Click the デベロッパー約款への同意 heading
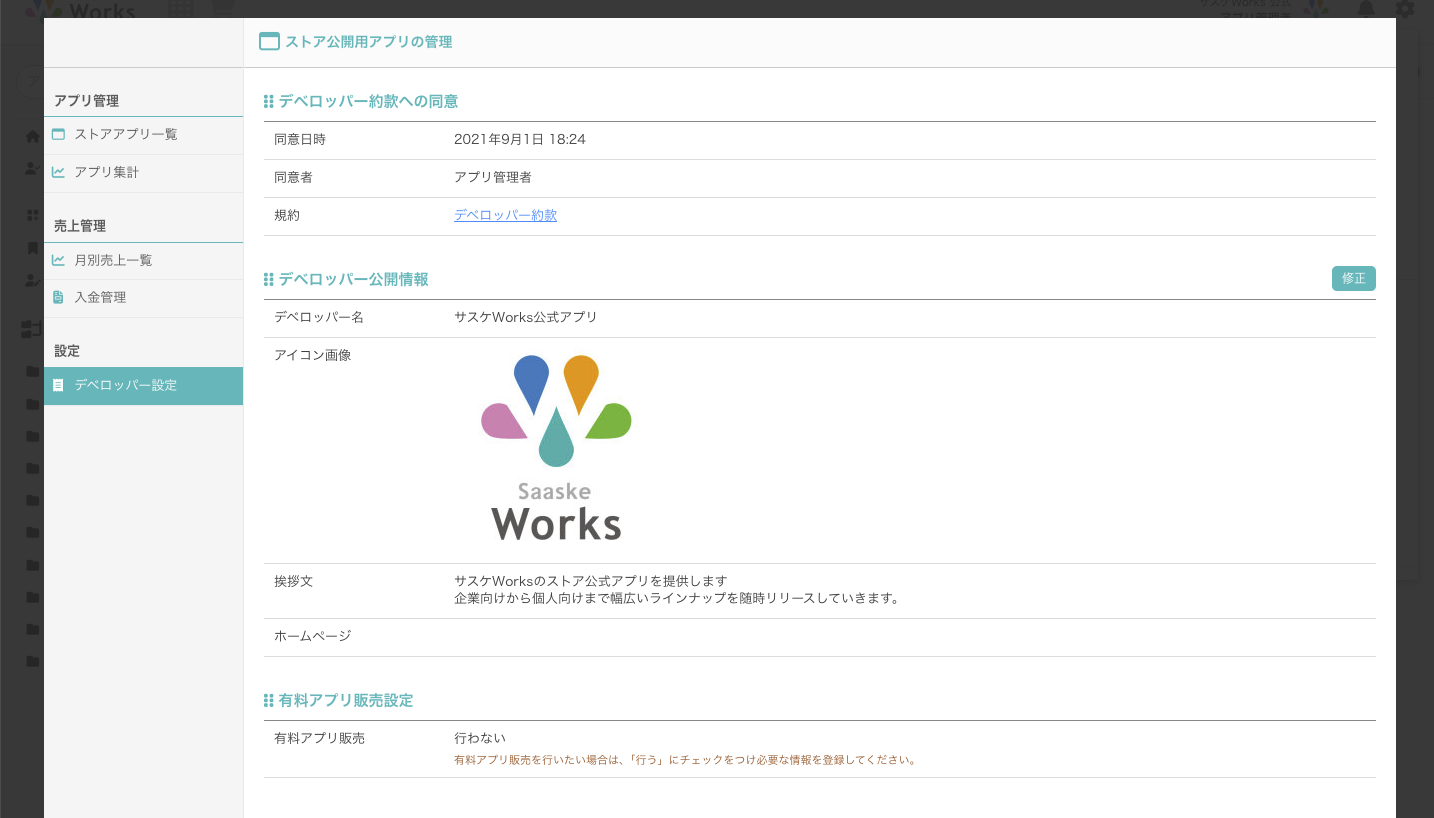This screenshot has height=818, width=1434. pyautogui.click(x=368, y=101)
